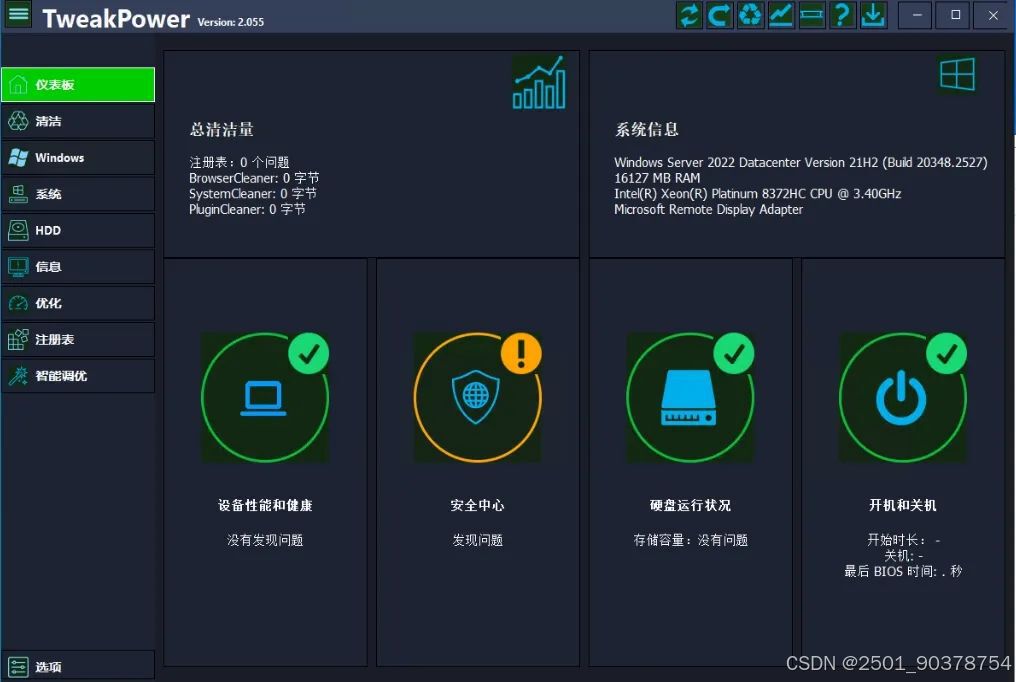Click the 注册表: 0 个问题 line
Viewport: 1016px width, 682px height.
[x=239, y=162]
